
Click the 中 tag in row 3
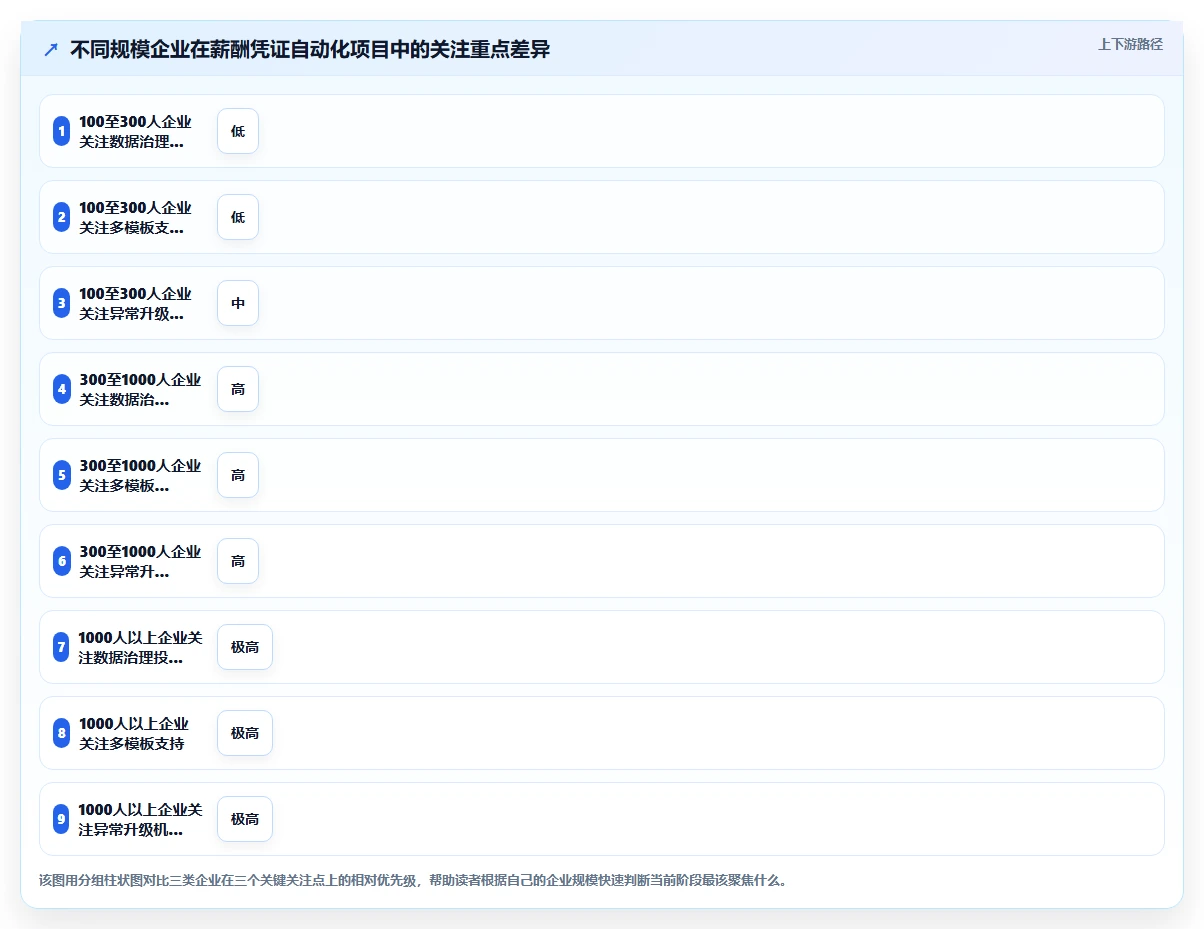pyautogui.click(x=238, y=303)
